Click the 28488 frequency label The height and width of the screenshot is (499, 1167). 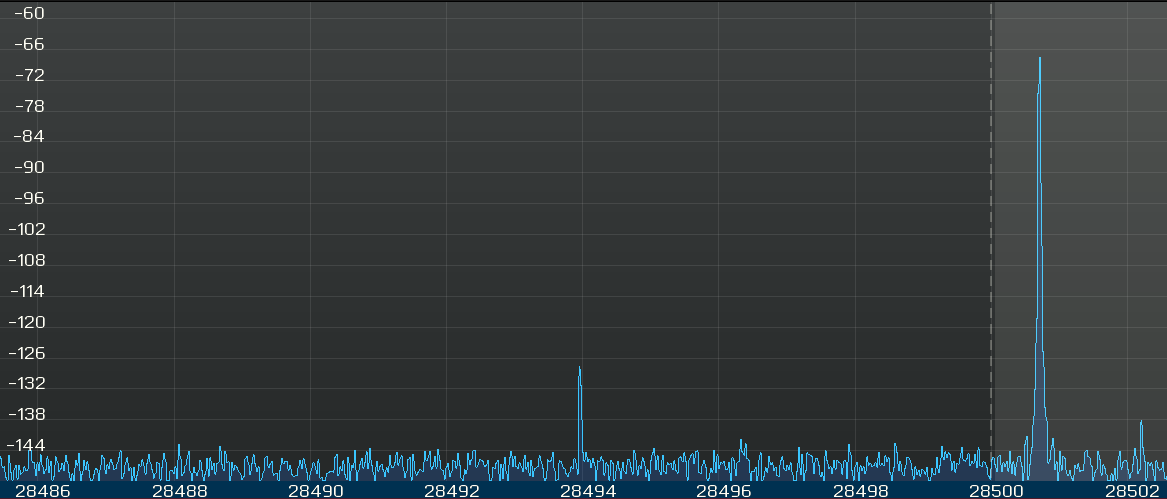pyautogui.click(x=180, y=491)
